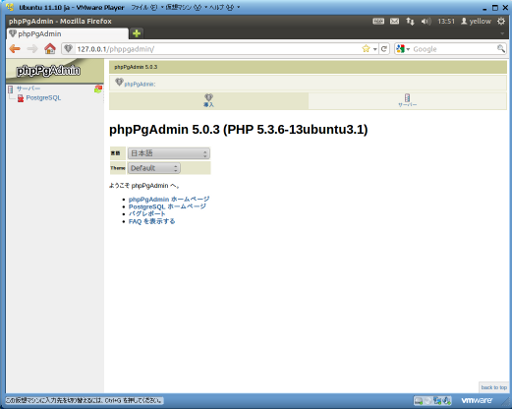Open the yellow user menu
The width and height of the screenshot is (512, 409).
tap(476, 21)
